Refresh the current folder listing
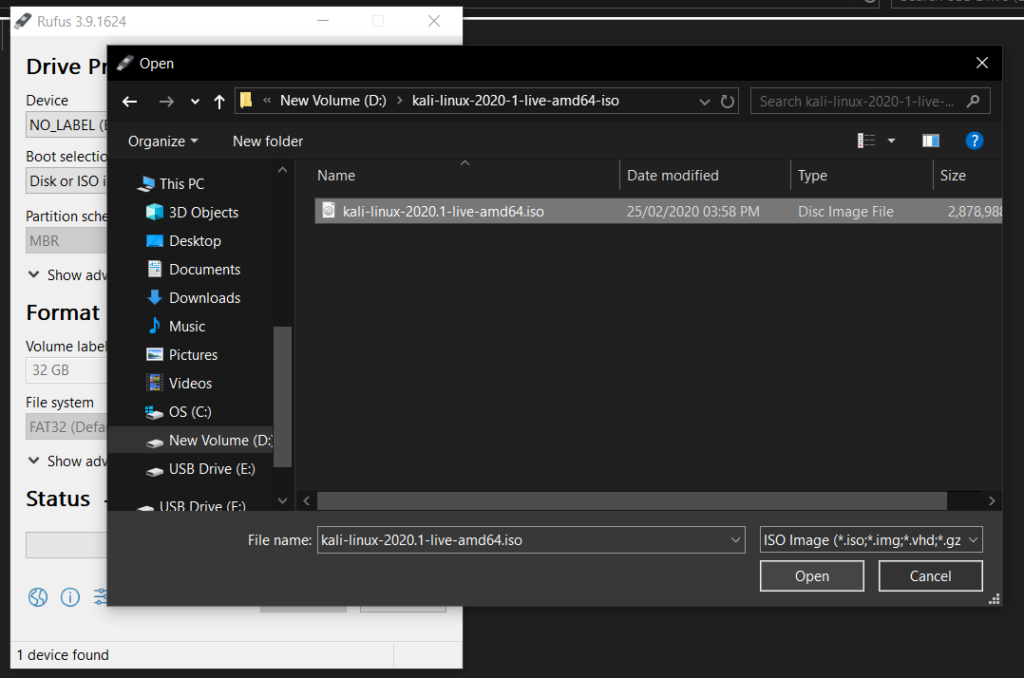Image resolution: width=1024 pixels, height=678 pixels. 728,101
